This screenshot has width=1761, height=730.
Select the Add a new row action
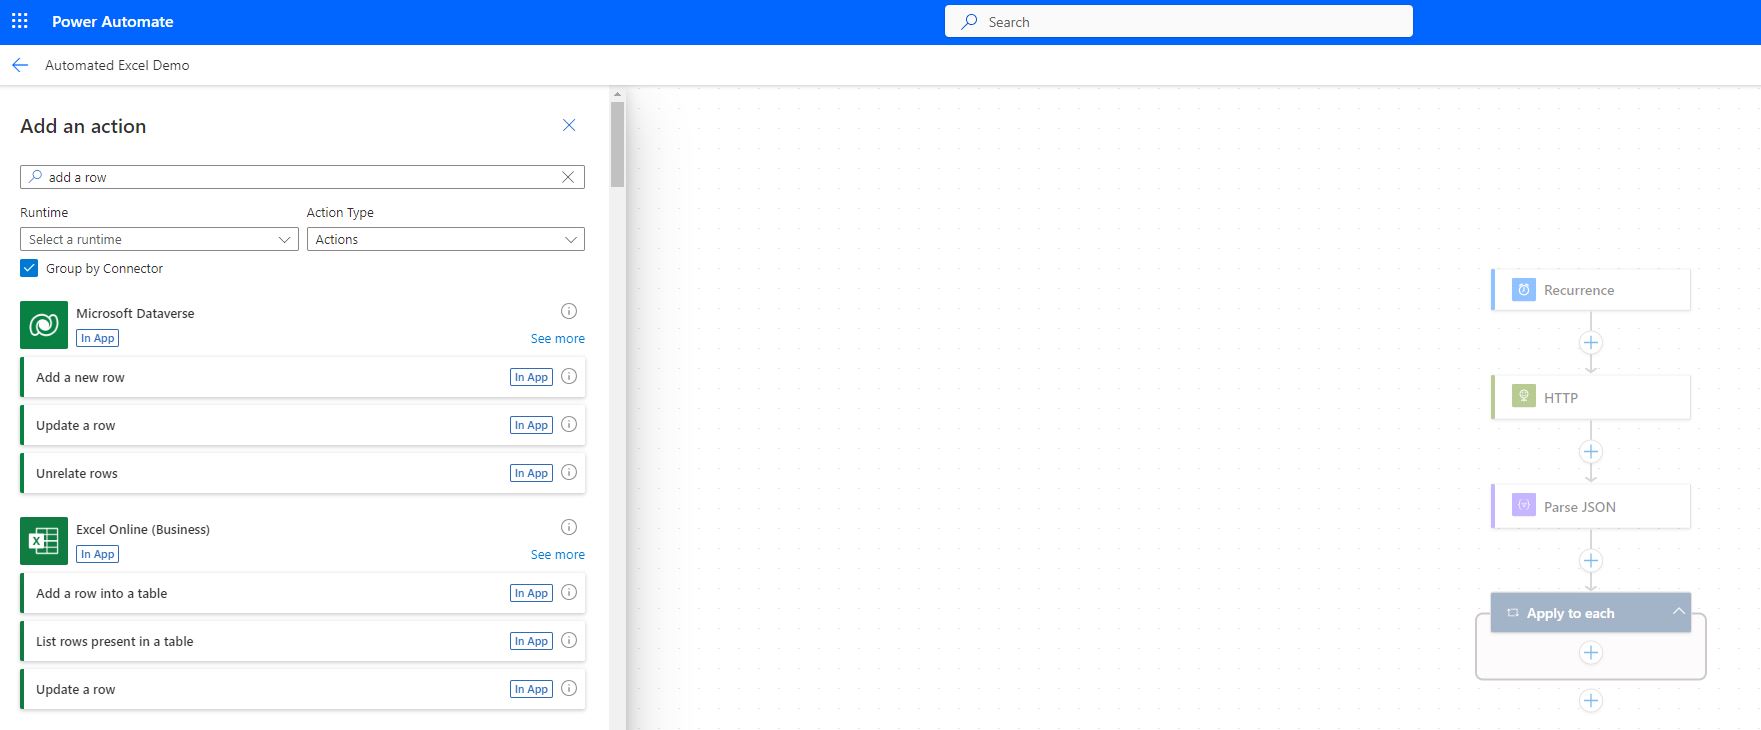pos(302,377)
